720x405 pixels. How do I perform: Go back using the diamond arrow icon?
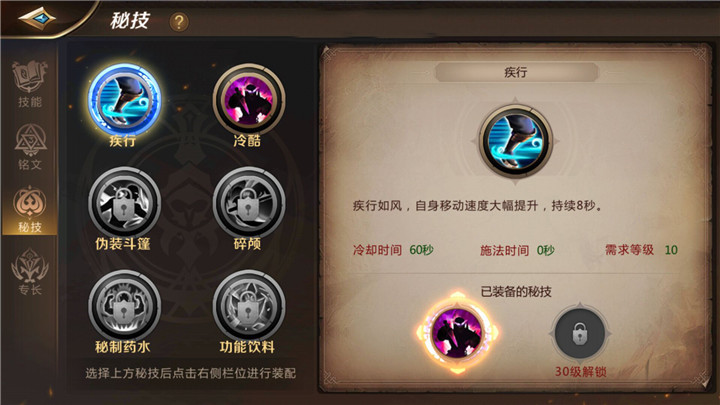[37, 18]
